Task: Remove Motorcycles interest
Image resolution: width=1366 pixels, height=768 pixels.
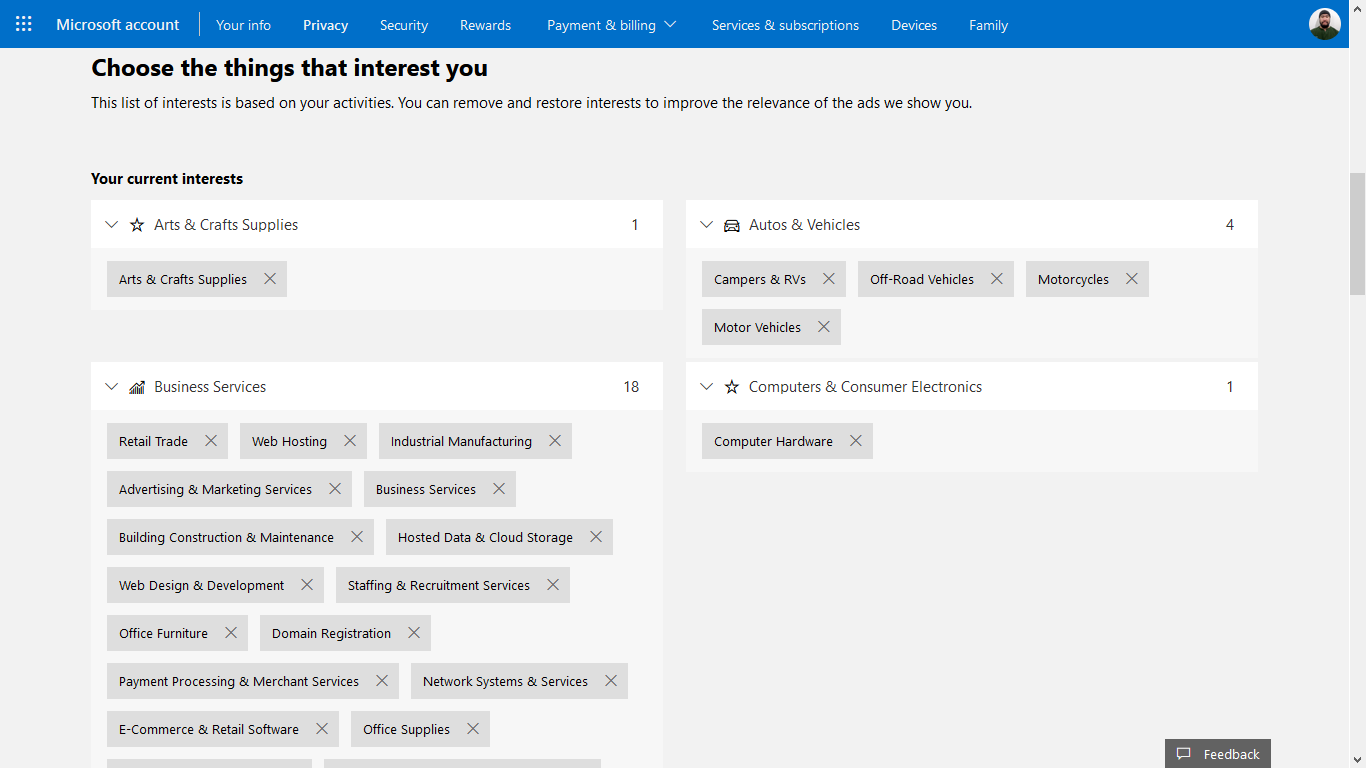Action: (1132, 279)
